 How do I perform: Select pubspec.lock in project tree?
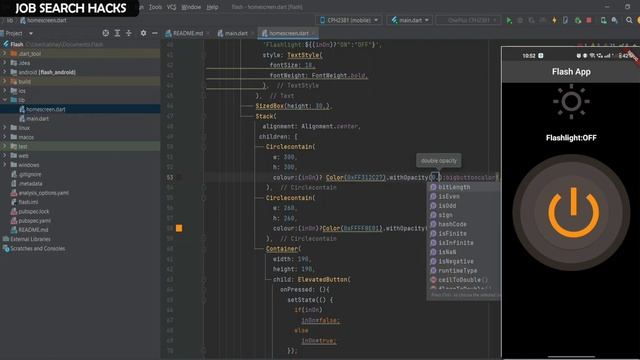[x=34, y=211]
